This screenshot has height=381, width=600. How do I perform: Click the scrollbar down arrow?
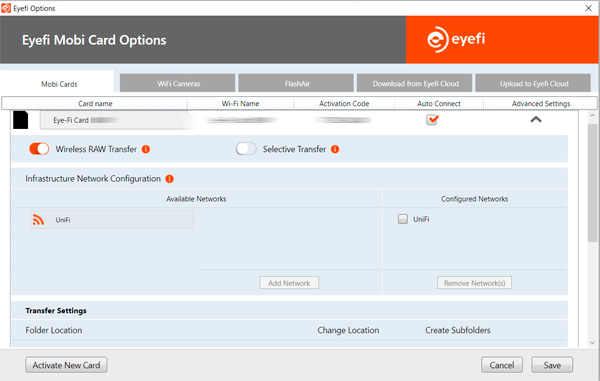[x=592, y=343]
